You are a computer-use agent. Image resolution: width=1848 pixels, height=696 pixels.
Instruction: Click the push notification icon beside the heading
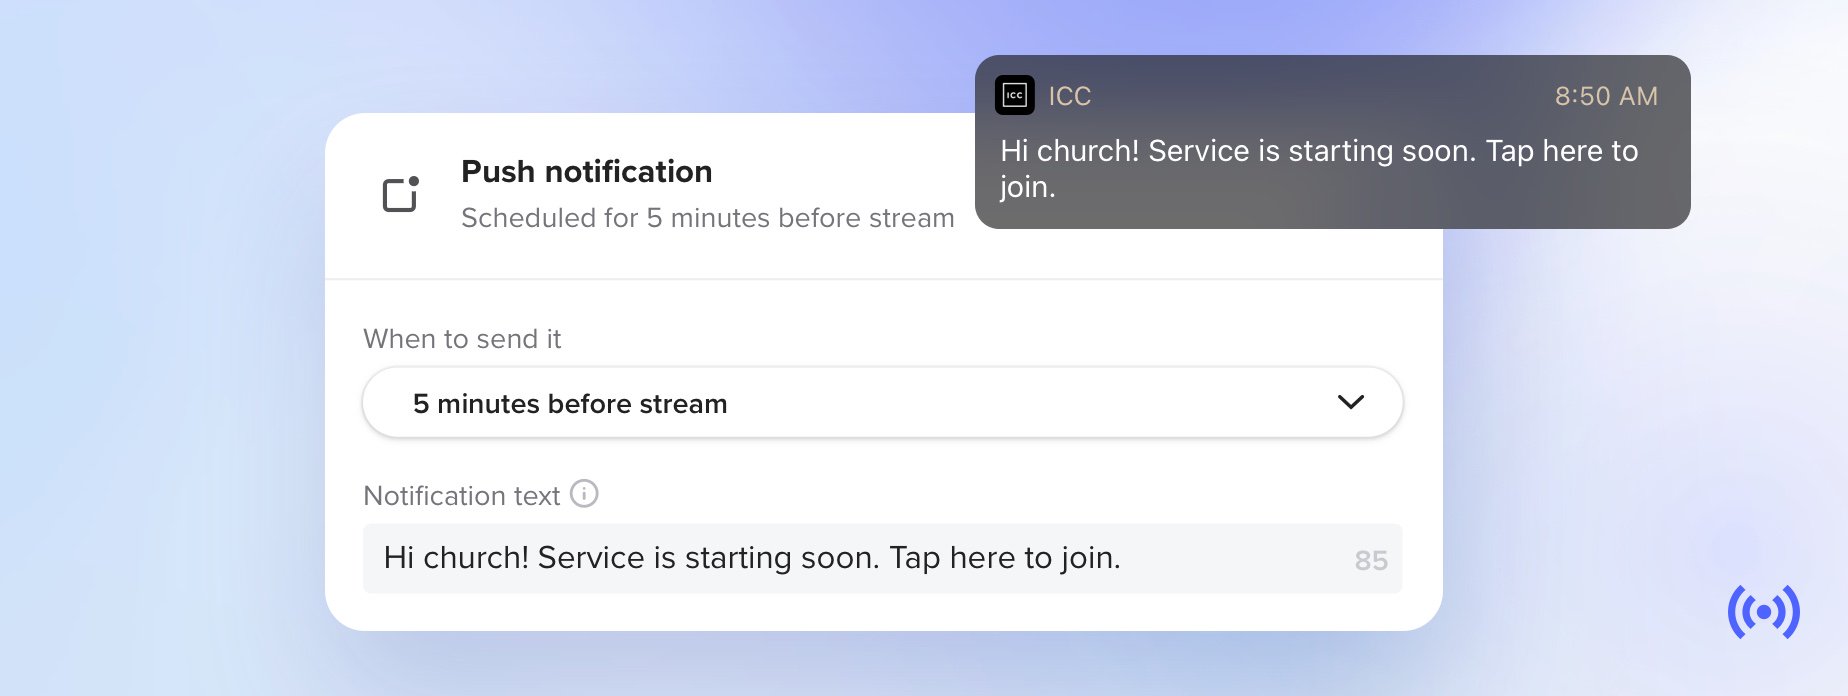401,193
